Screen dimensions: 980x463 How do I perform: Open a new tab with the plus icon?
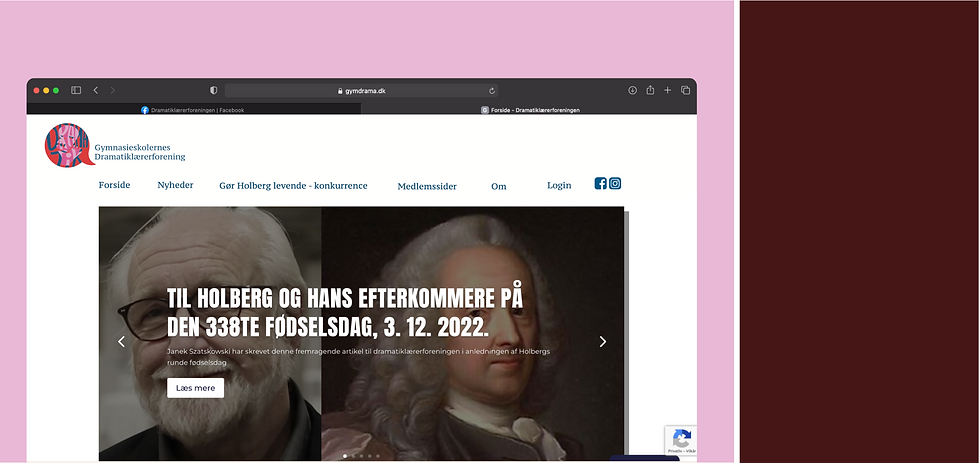tap(668, 91)
